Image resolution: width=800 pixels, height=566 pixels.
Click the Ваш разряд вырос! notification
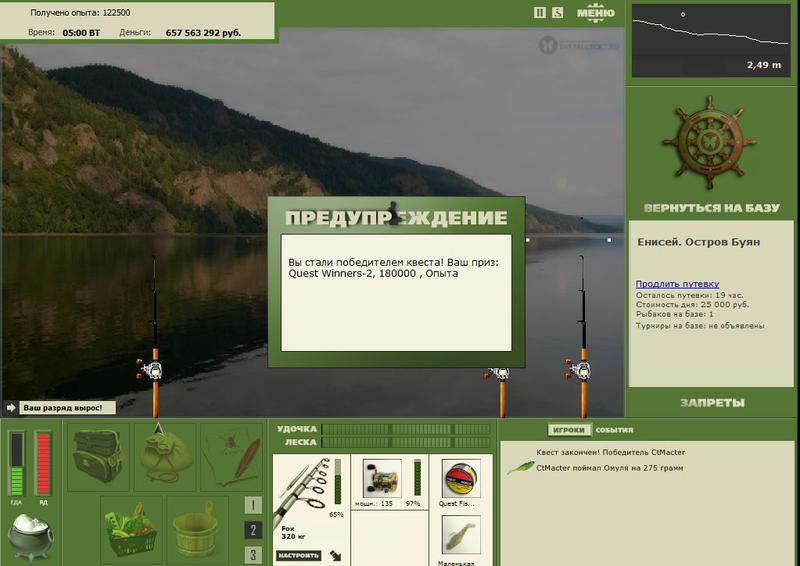(67, 408)
